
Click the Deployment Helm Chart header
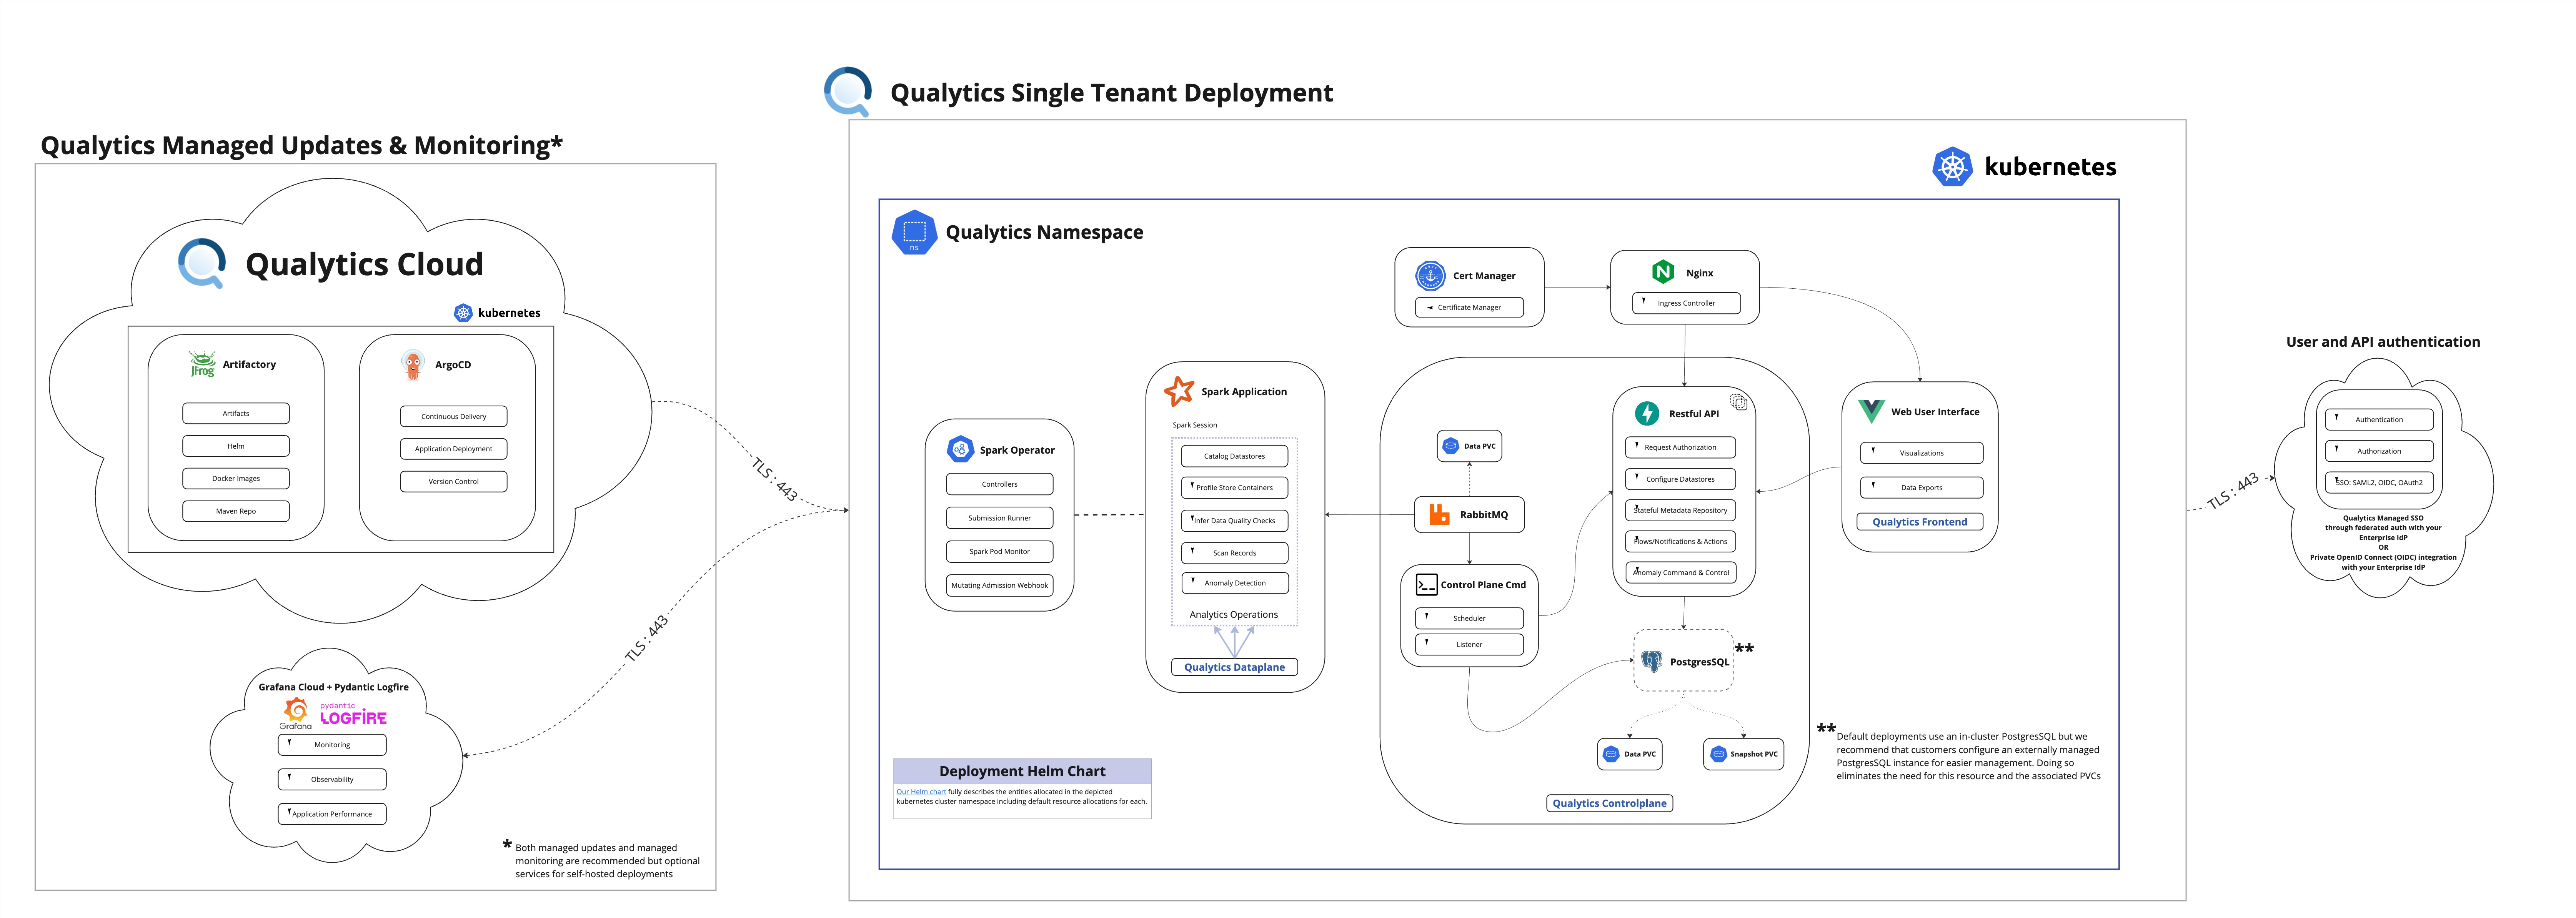[1022, 771]
